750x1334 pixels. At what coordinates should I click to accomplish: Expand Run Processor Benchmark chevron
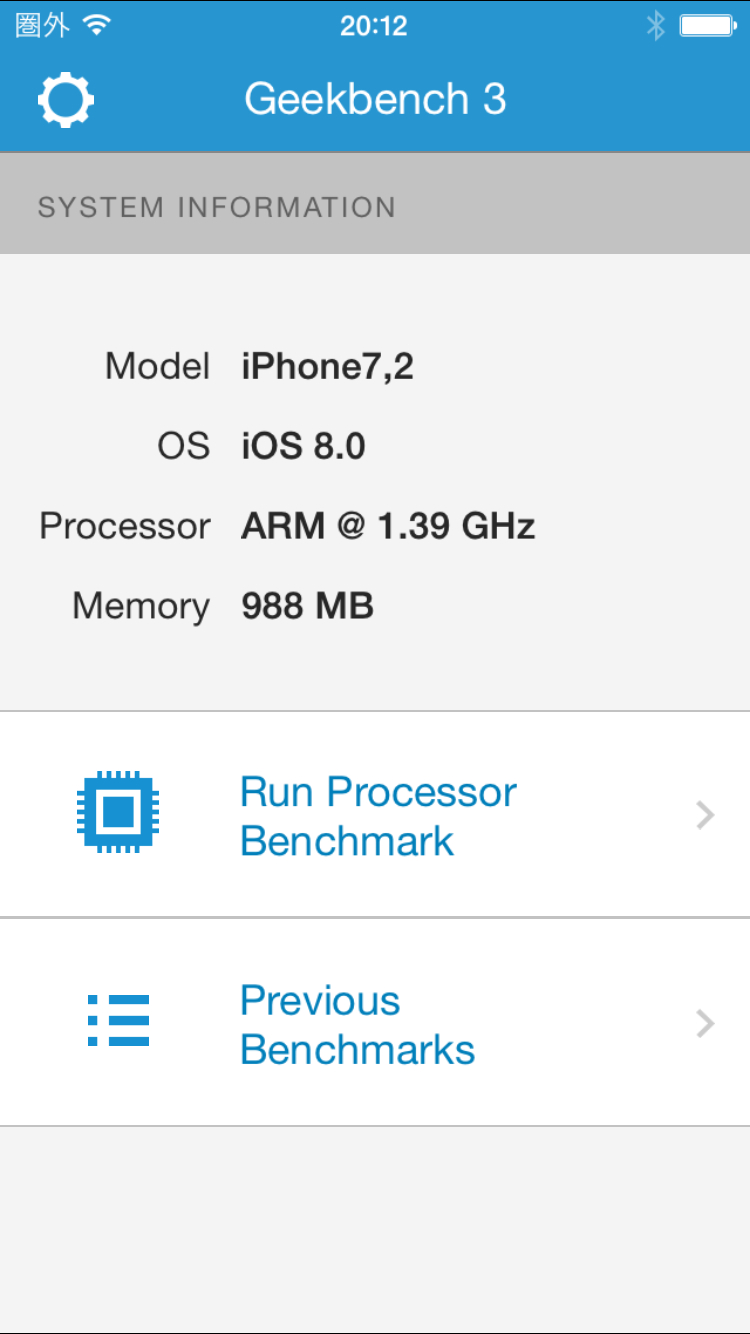pyautogui.click(x=705, y=816)
